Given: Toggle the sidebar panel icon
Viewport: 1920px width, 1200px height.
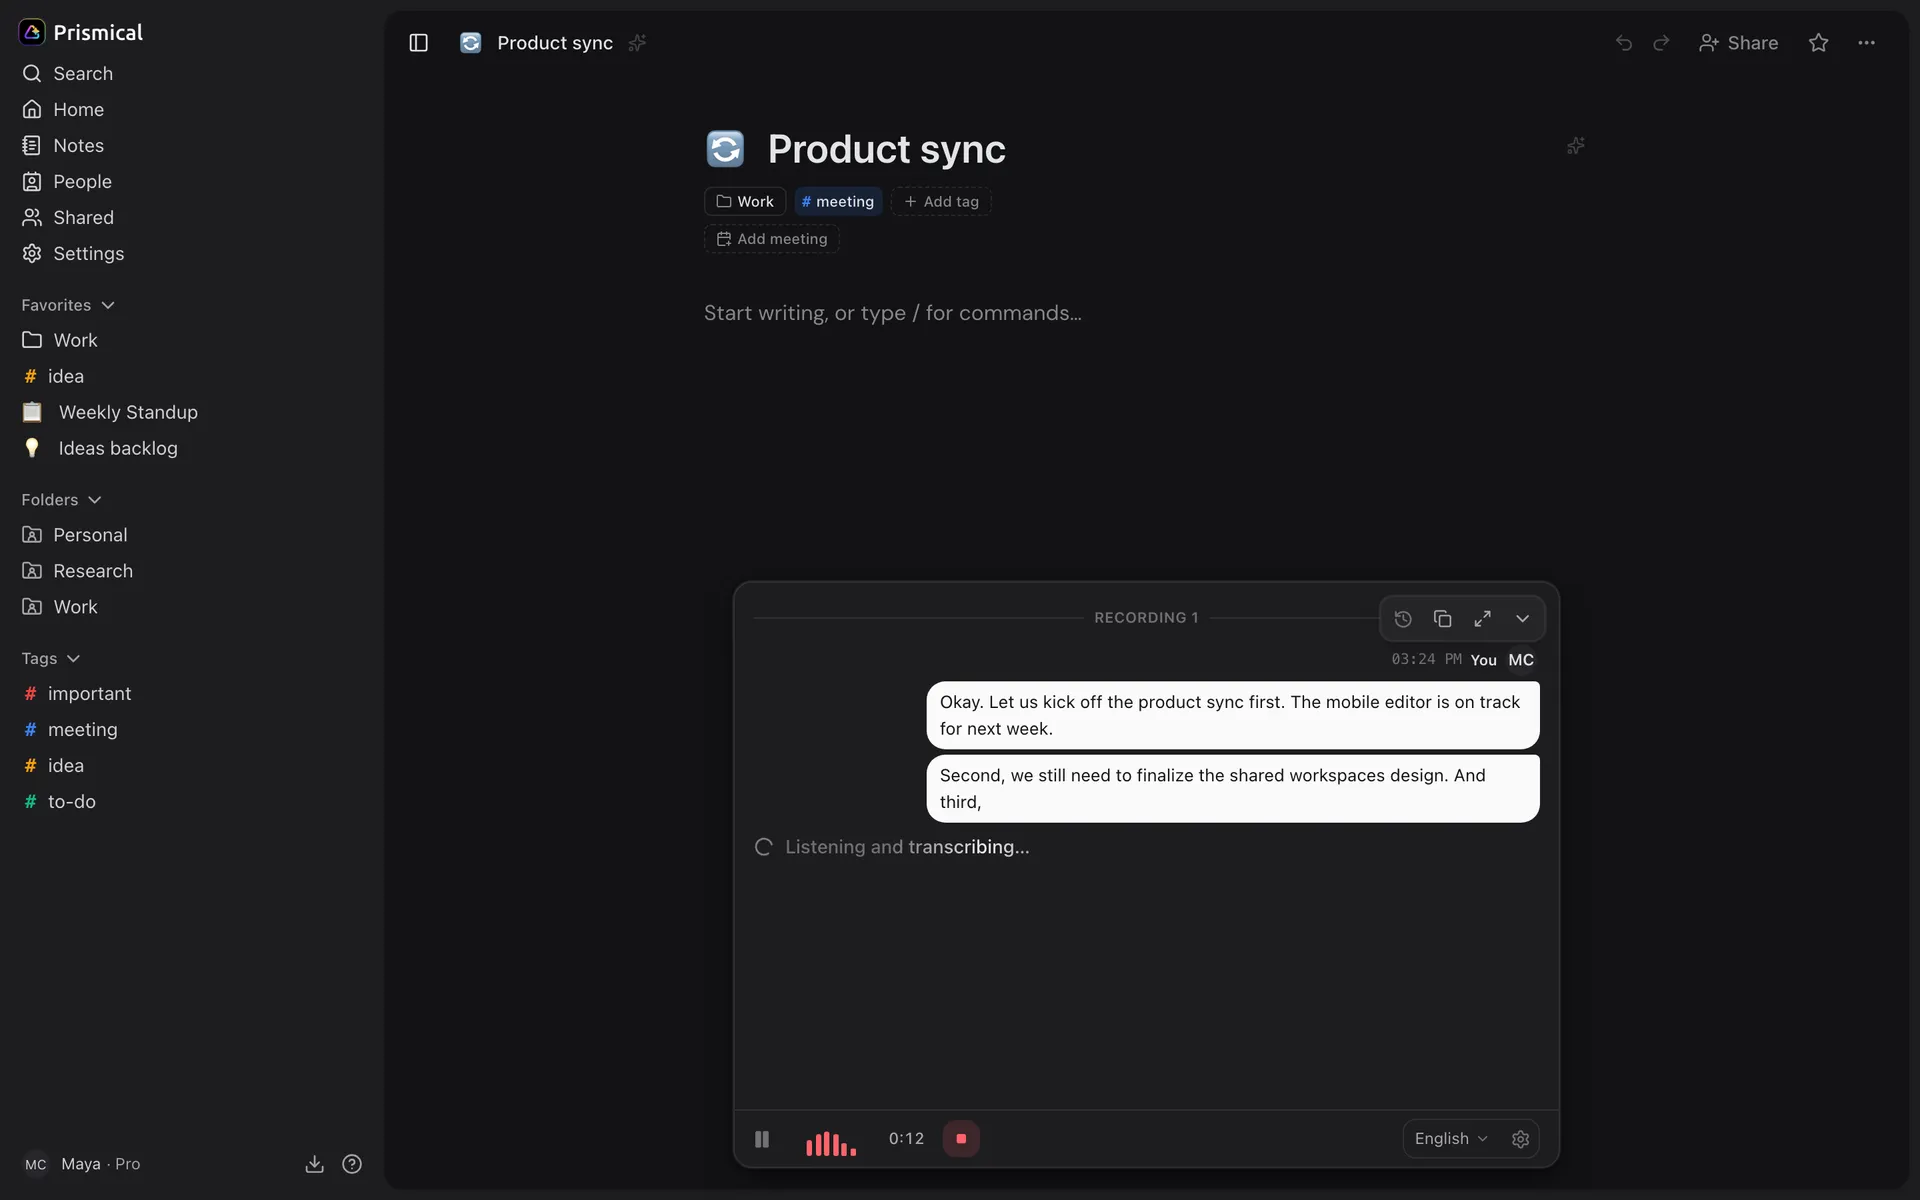Looking at the screenshot, I should (x=418, y=43).
